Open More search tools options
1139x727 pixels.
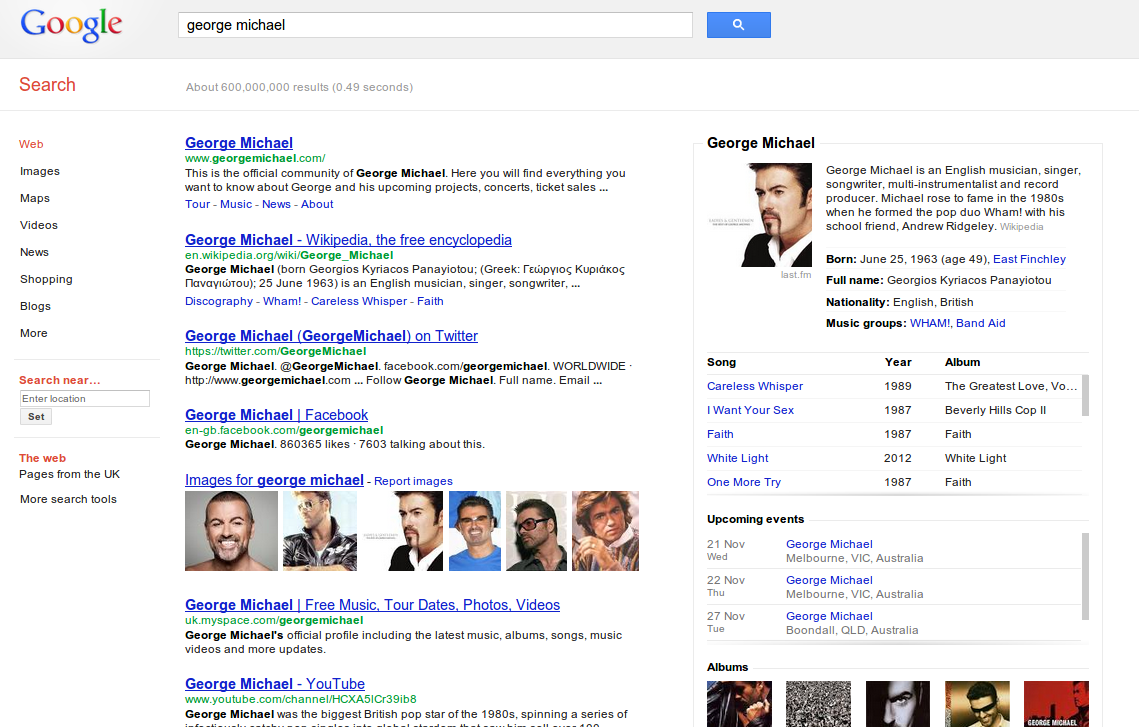point(67,498)
